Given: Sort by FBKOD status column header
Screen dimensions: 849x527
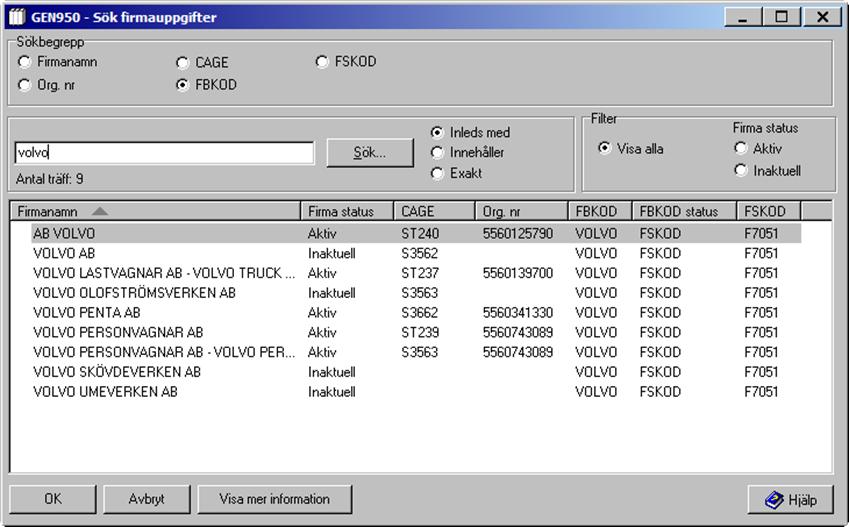Looking at the screenshot, I should [684, 211].
